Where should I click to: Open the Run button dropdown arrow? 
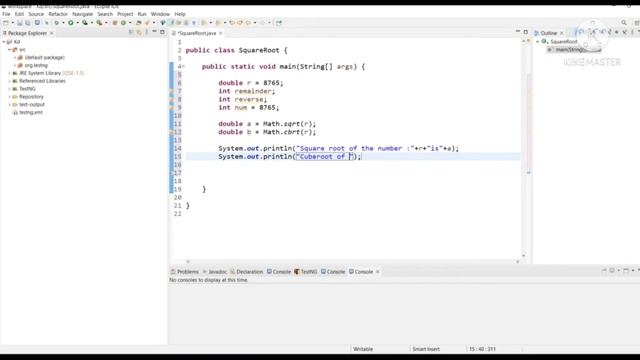pos(77,23)
